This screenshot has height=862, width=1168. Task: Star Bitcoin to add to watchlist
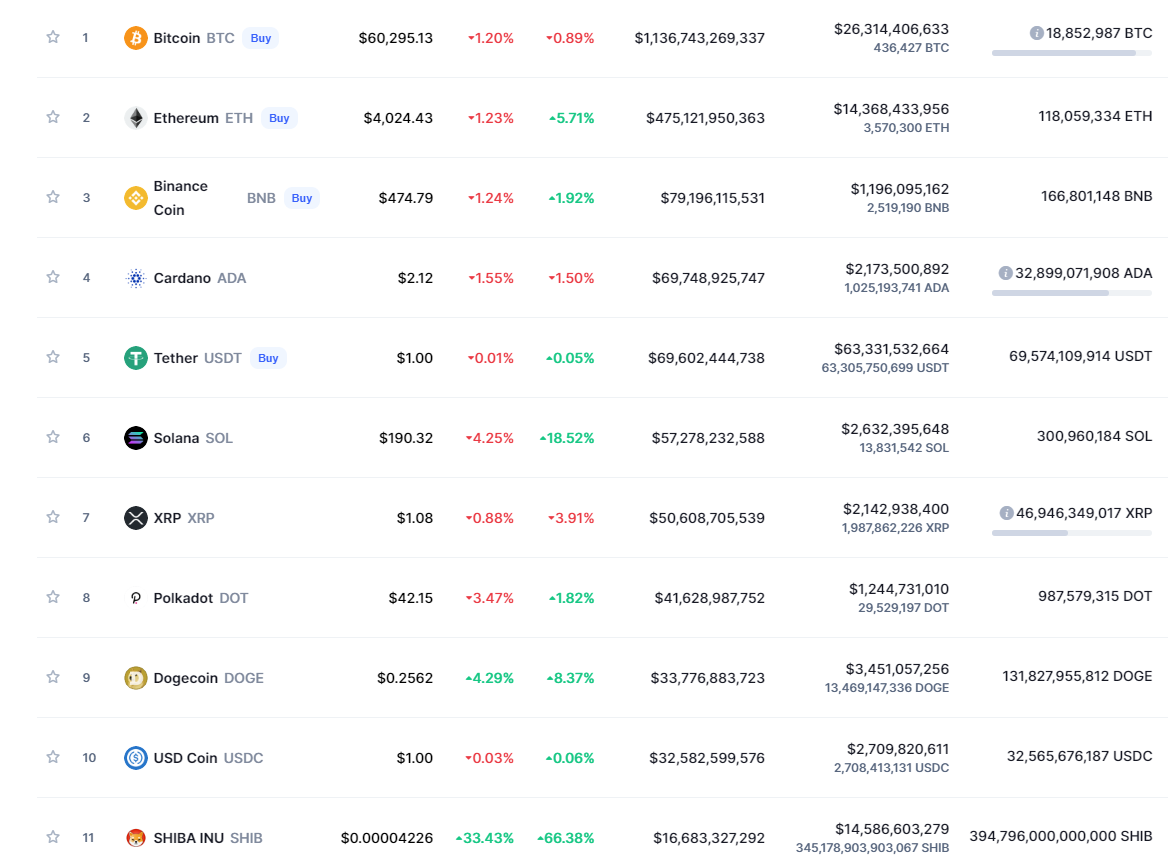53,37
